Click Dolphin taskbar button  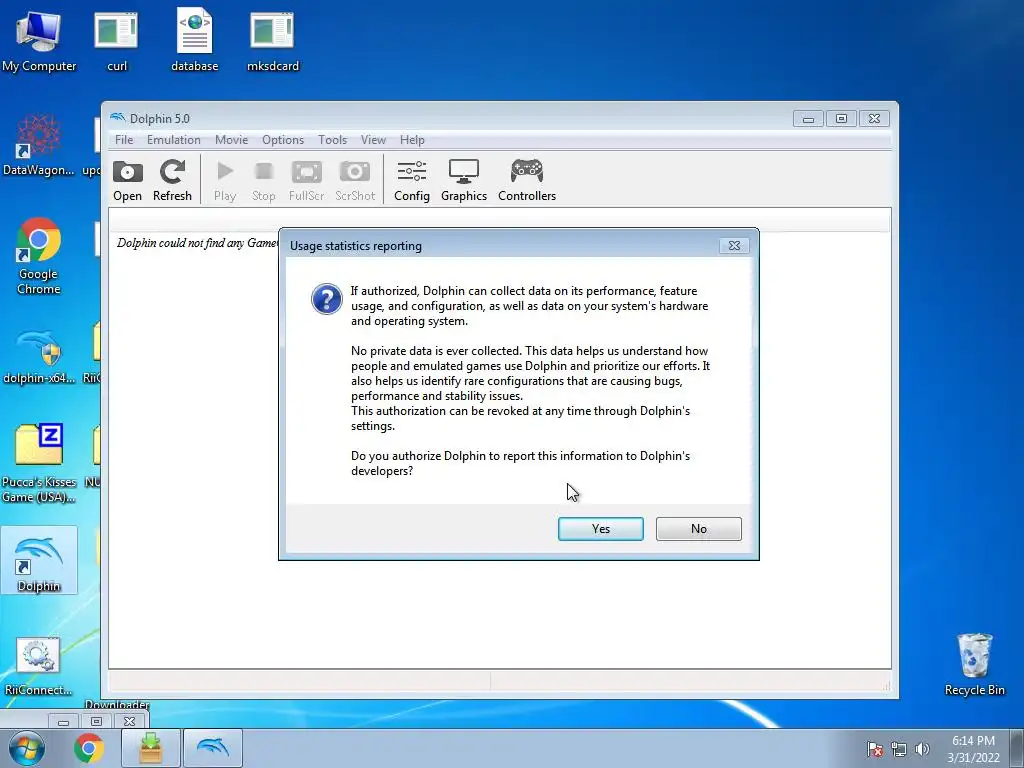coord(213,748)
